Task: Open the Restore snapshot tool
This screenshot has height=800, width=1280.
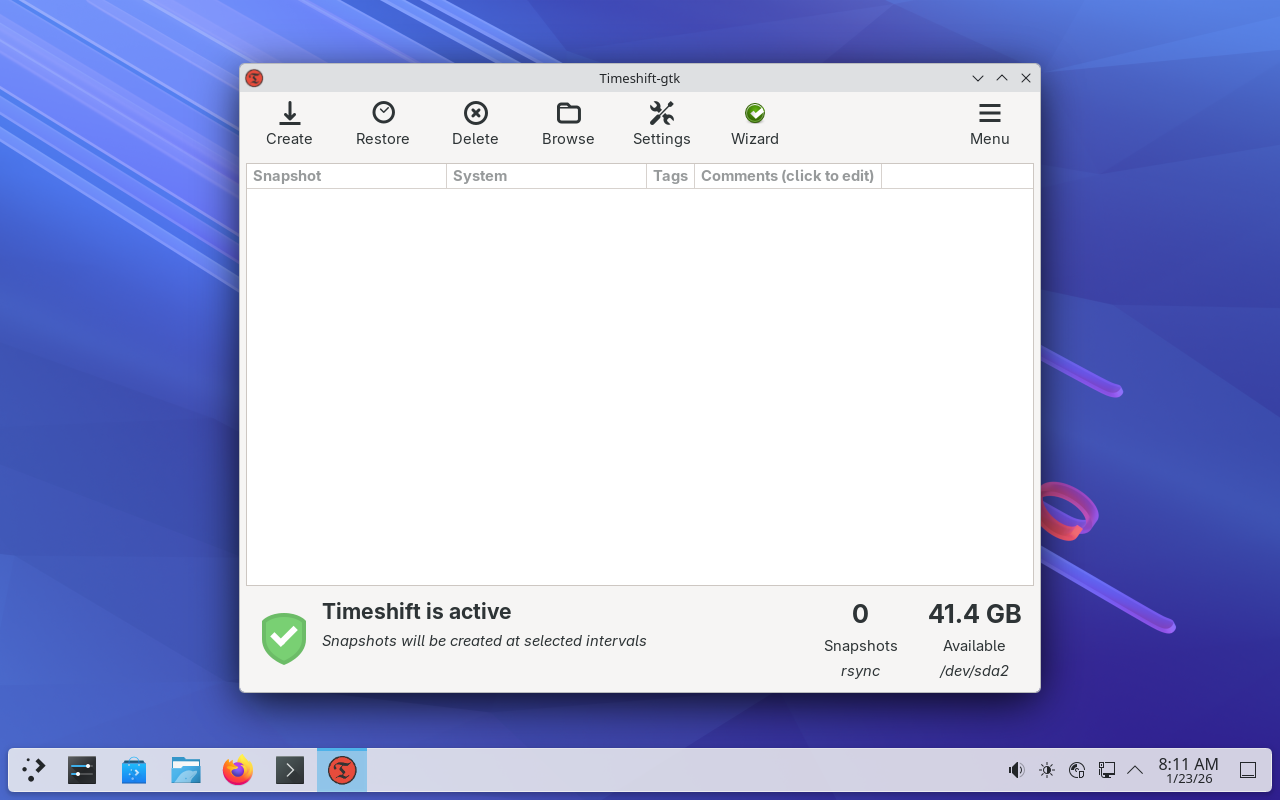Action: [383, 124]
